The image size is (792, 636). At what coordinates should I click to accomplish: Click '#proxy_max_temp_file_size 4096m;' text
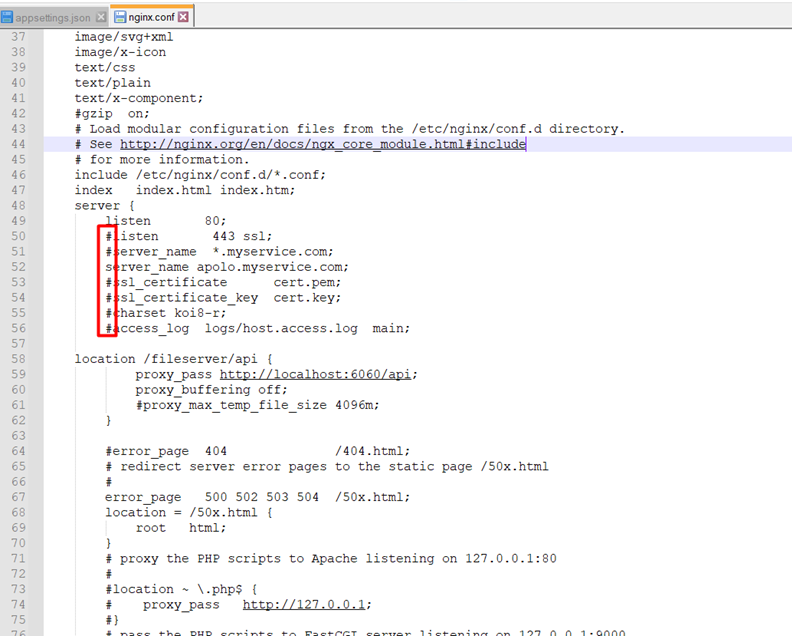click(257, 405)
